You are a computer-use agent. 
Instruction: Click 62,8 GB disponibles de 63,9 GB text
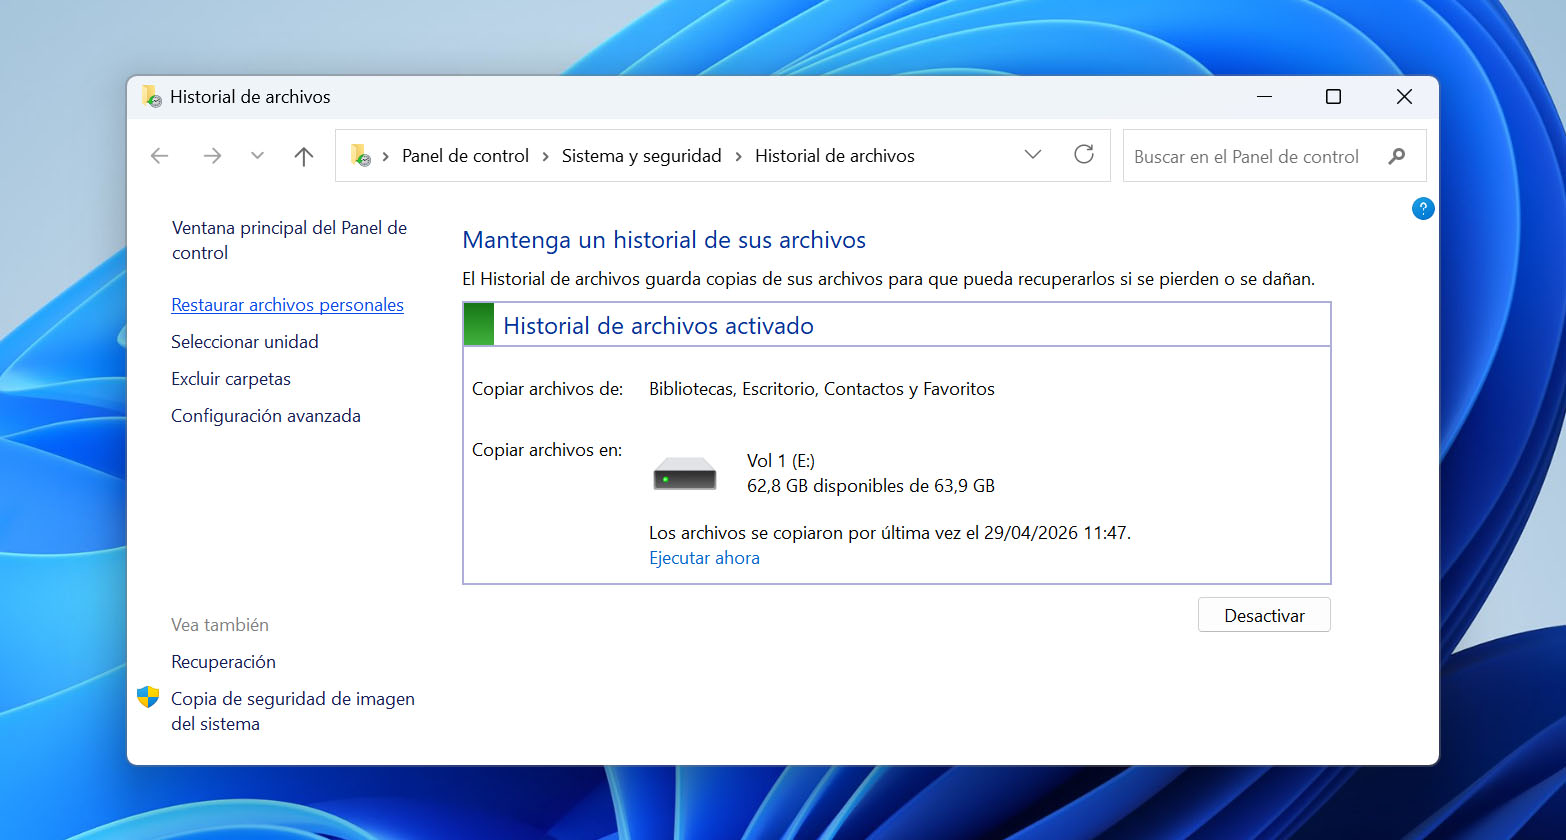(x=871, y=486)
